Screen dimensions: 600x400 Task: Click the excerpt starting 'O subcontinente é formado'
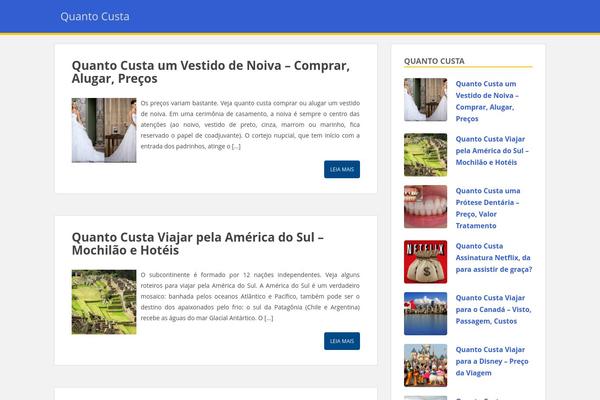(x=250, y=296)
